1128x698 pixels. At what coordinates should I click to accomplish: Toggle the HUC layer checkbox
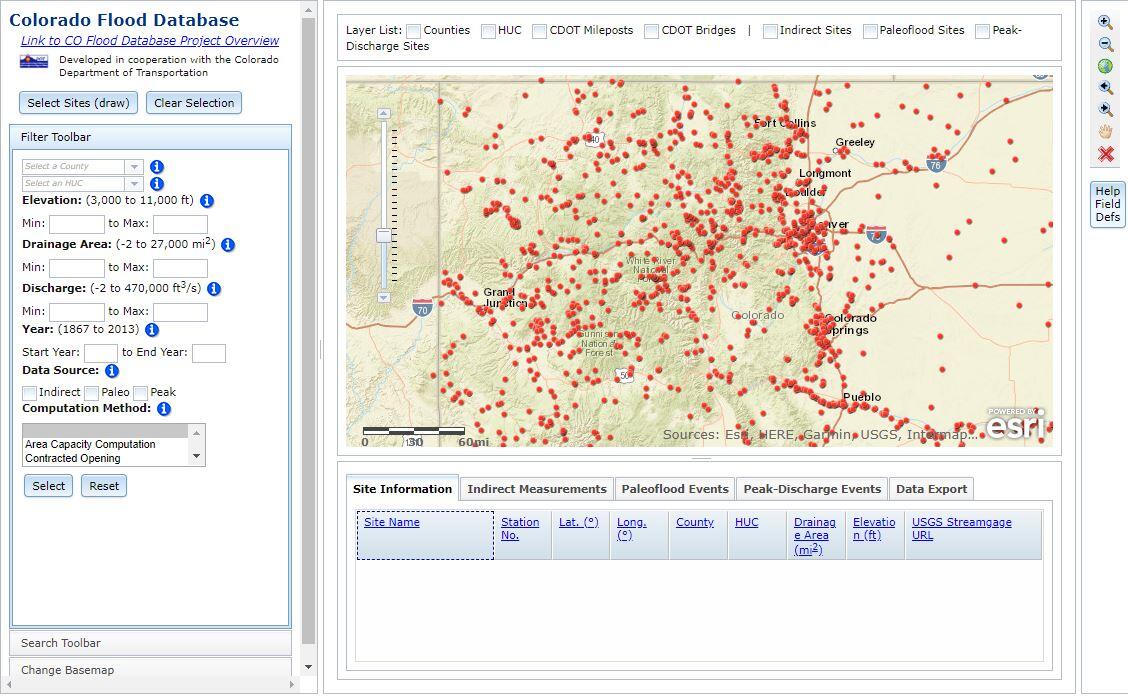click(x=488, y=31)
